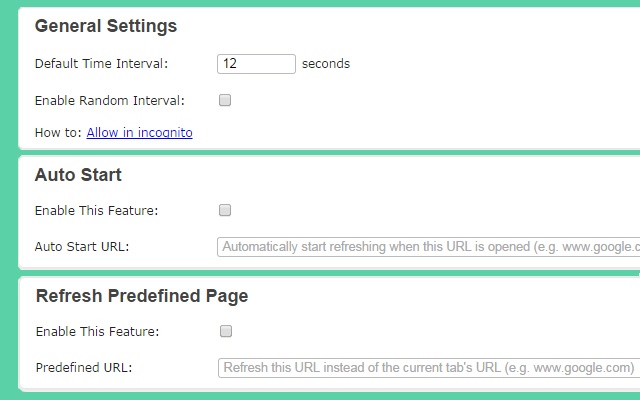Image resolution: width=640 pixels, height=400 pixels.
Task: Click Enable This Feature label under Auto Start
Action: [96, 210]
